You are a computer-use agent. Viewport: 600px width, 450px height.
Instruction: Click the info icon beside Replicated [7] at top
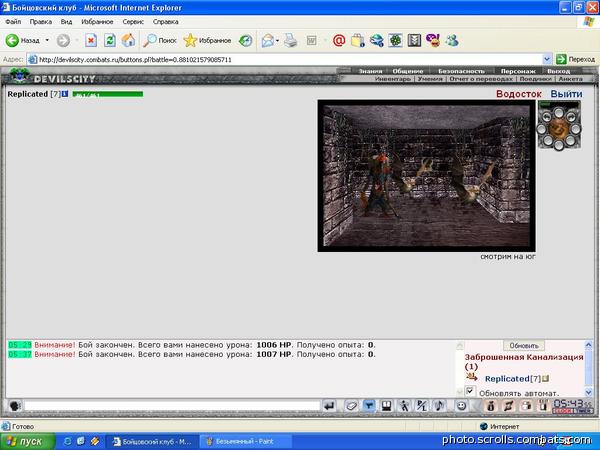[x=65, y=94]
